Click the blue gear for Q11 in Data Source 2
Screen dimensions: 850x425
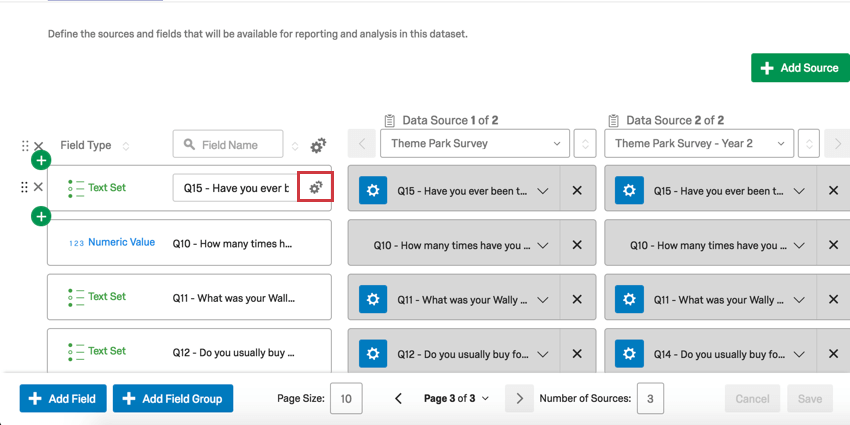629,299
